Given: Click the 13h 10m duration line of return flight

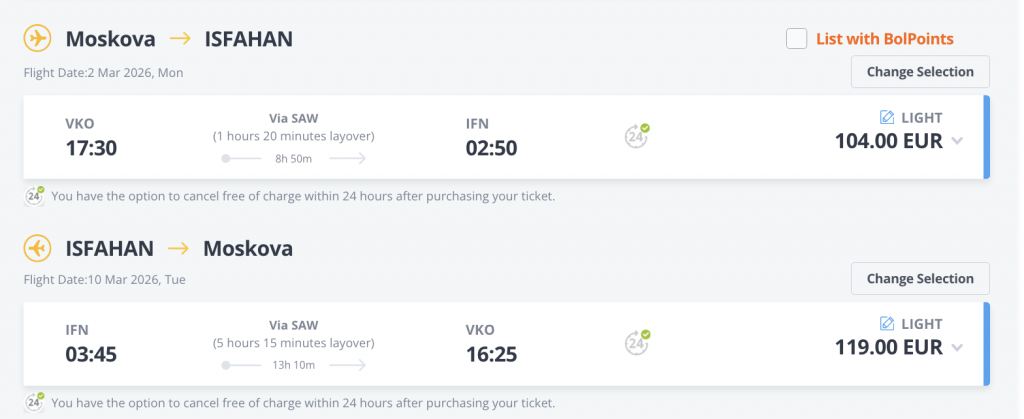Looking at the screenshot, I should (x=294, y=365).
